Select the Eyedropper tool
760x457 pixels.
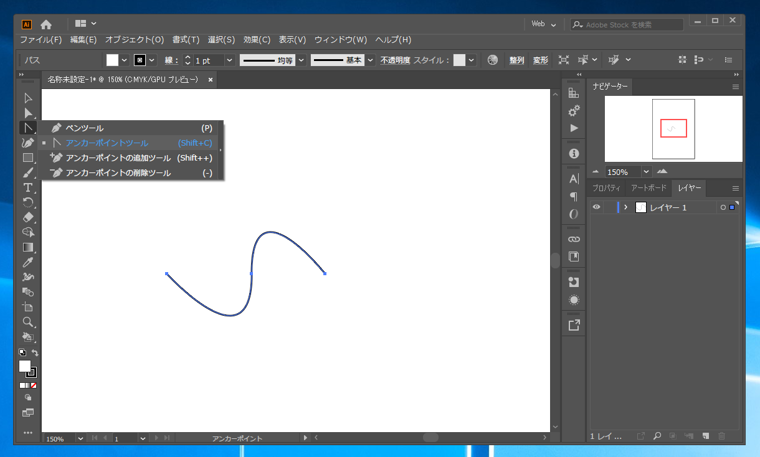click(x=28, y=262)
